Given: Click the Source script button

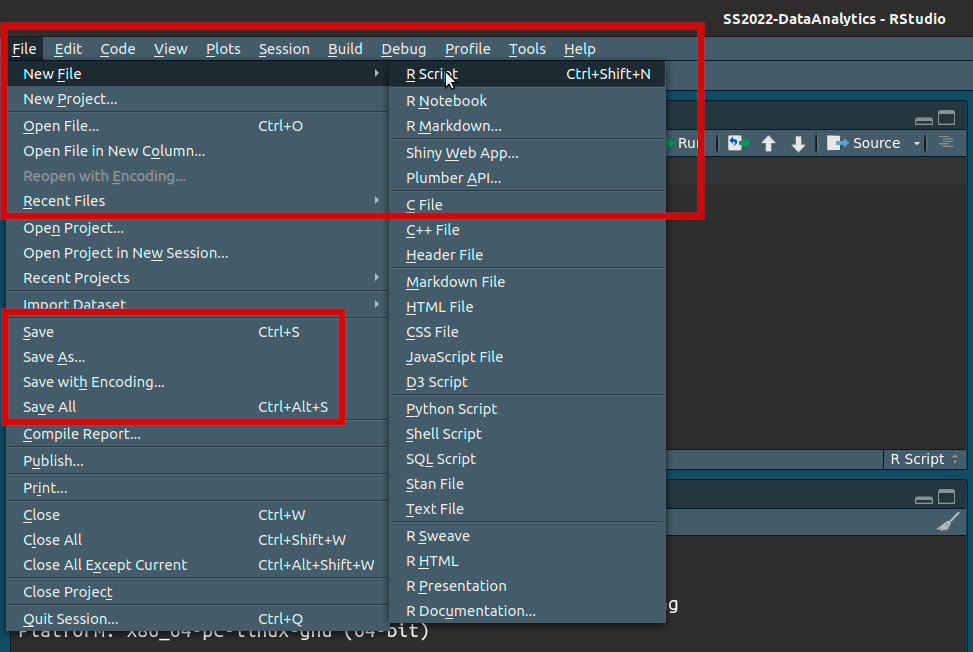Looking at the screenshot, I should [x=865, y=143].
